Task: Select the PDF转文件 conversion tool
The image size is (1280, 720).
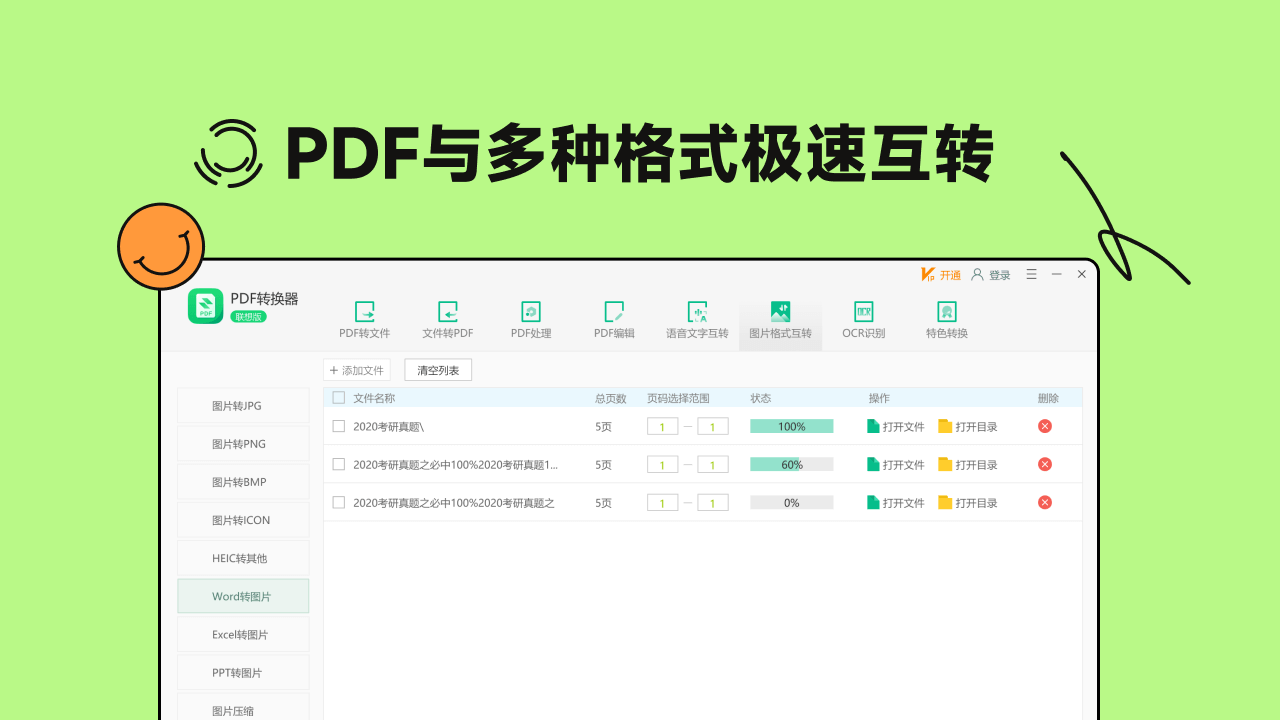Action: 365,320
